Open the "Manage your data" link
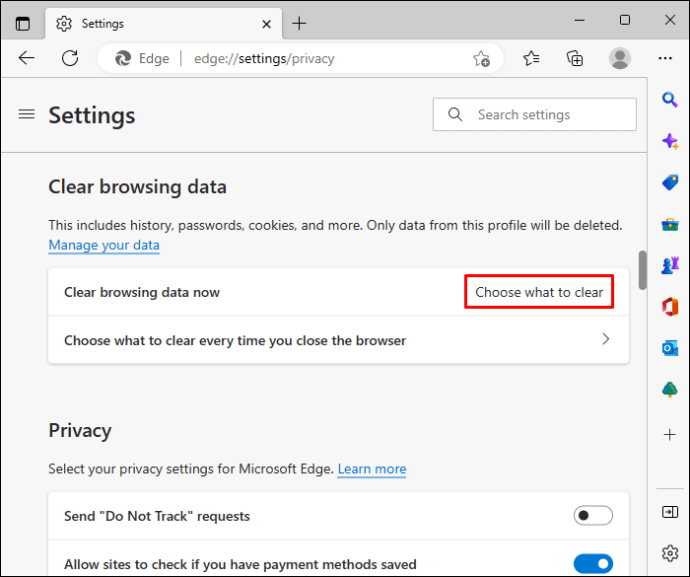 (104, 245)
